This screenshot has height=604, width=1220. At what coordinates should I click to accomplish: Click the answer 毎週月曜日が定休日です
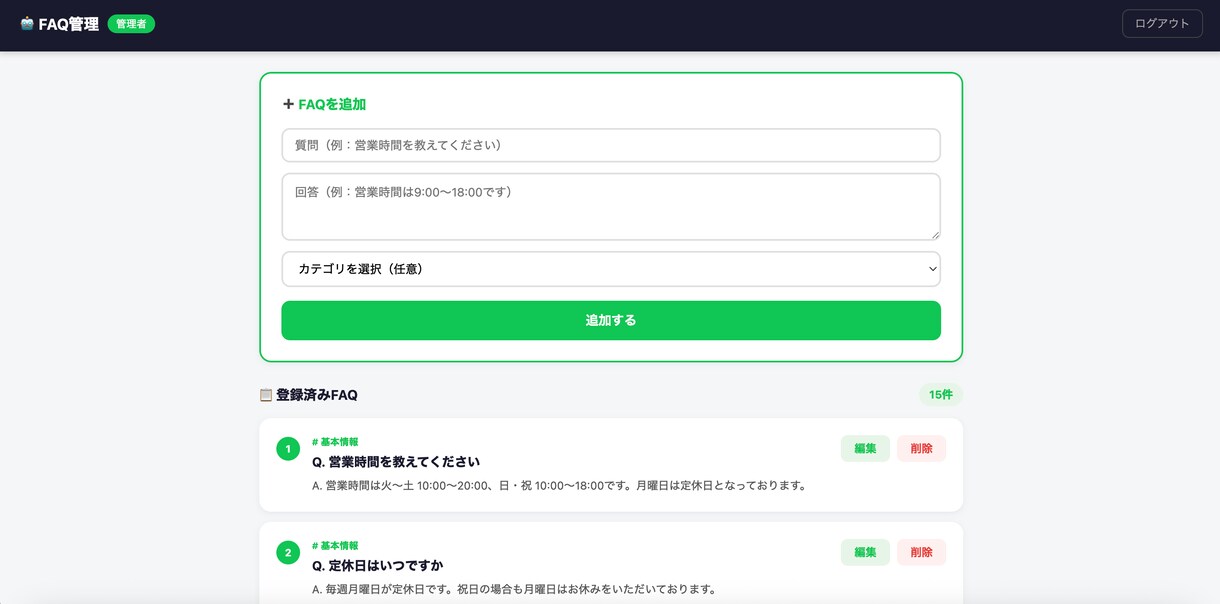[x=514, y=589]
